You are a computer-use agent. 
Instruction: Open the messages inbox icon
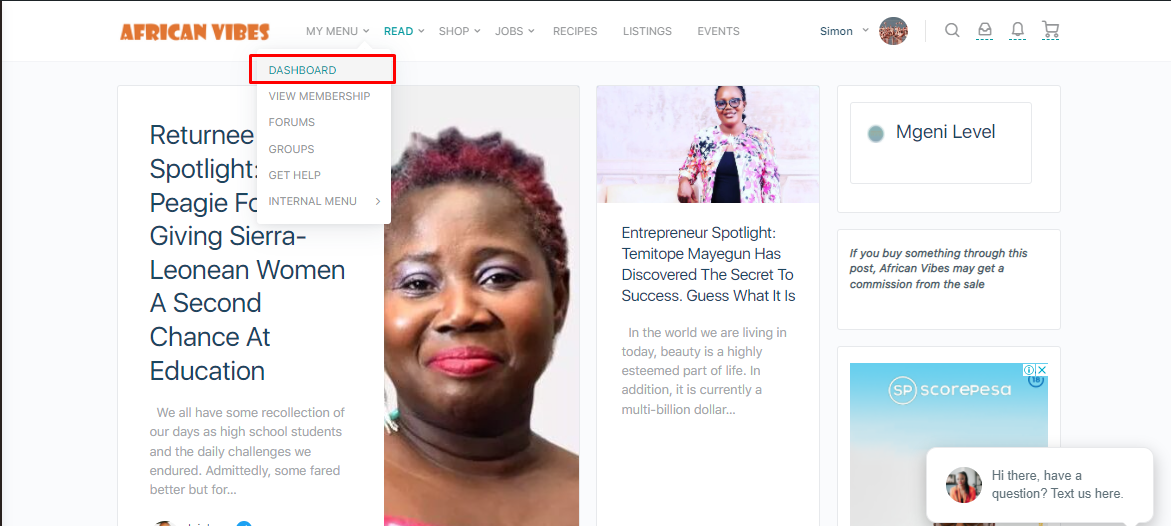coord(985,30)
